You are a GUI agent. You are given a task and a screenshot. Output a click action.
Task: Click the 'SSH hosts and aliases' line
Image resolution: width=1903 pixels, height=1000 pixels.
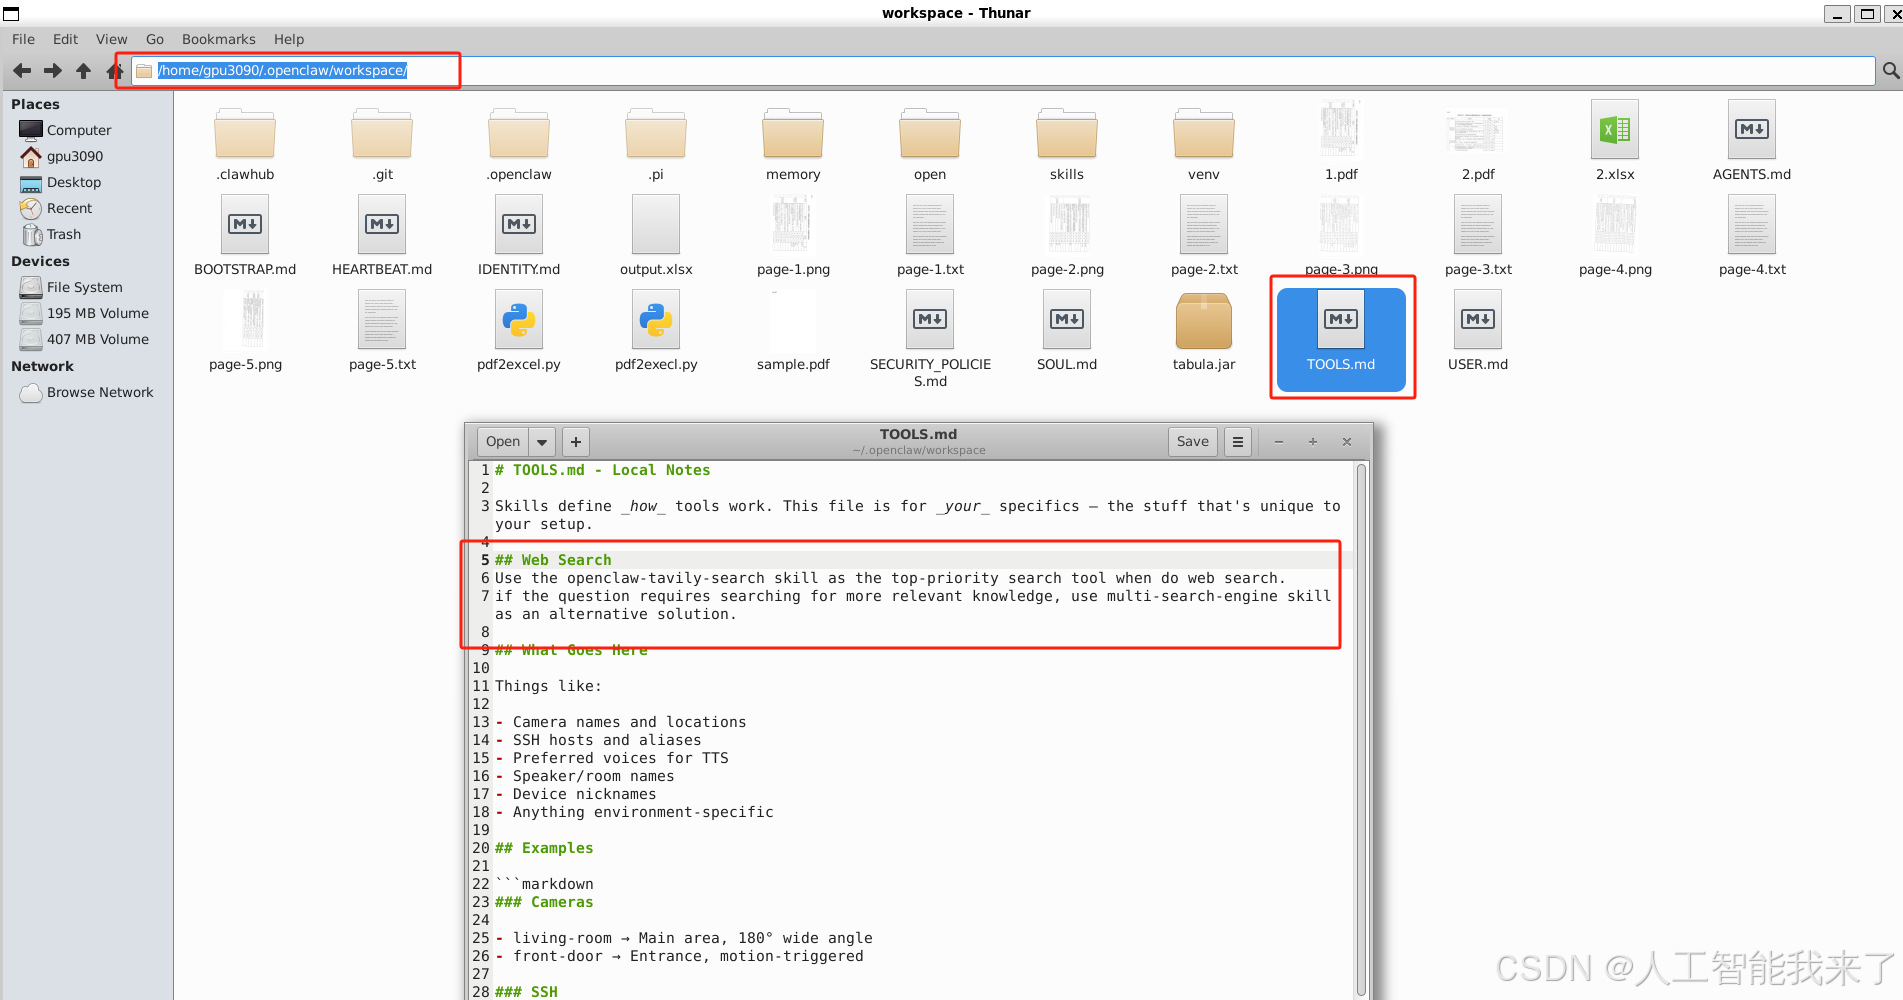pos(607,740)
